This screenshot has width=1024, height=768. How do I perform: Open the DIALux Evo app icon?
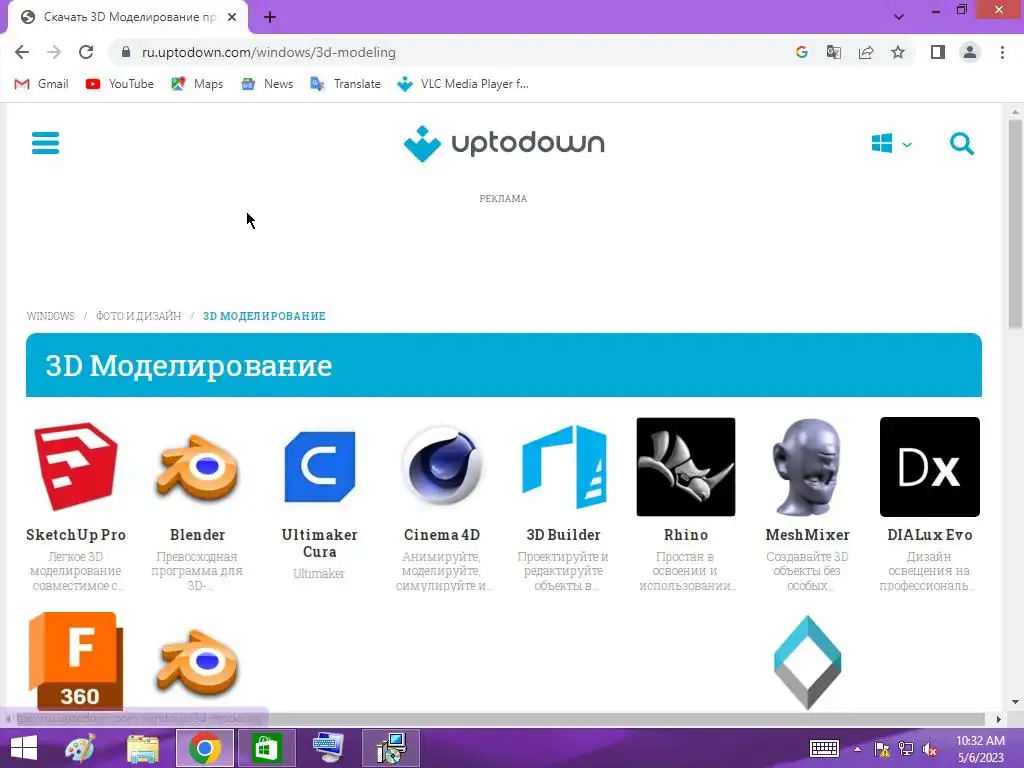[929, 467]
